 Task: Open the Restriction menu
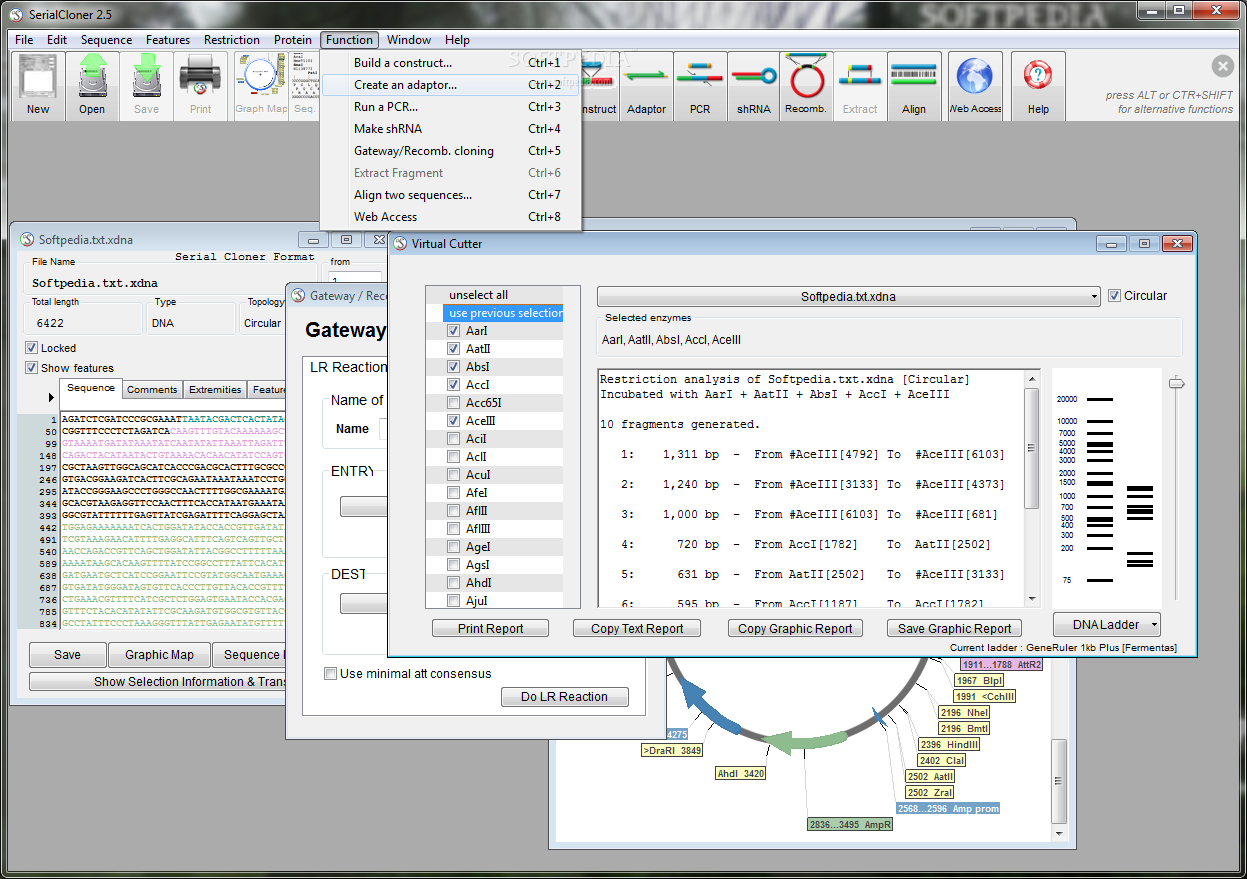232,40
